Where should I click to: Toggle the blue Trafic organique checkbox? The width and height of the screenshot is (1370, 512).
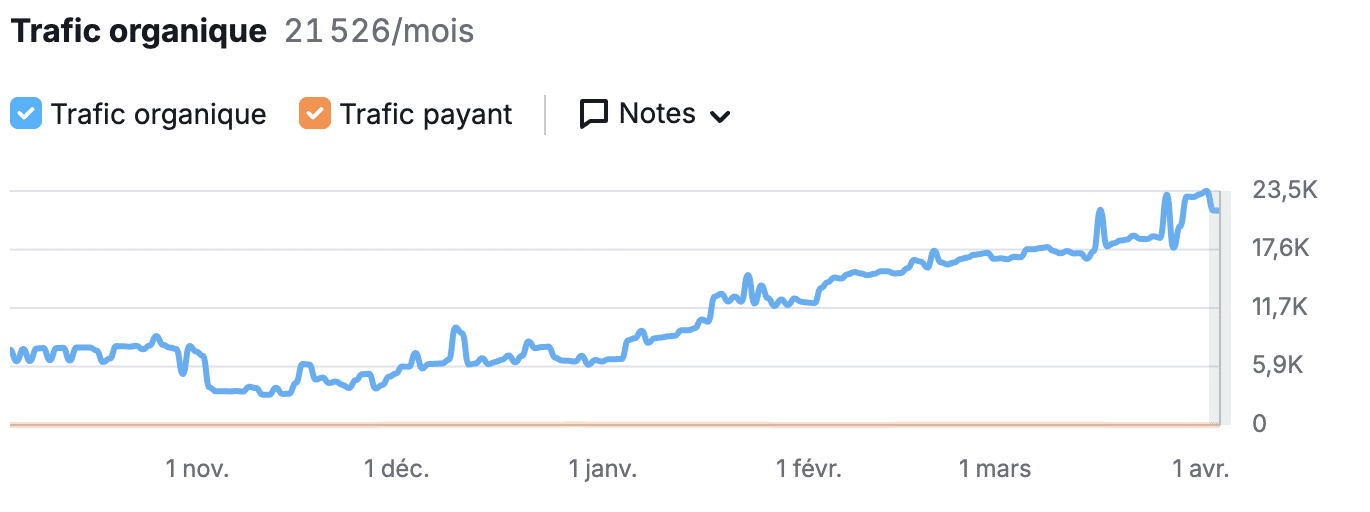26,114
